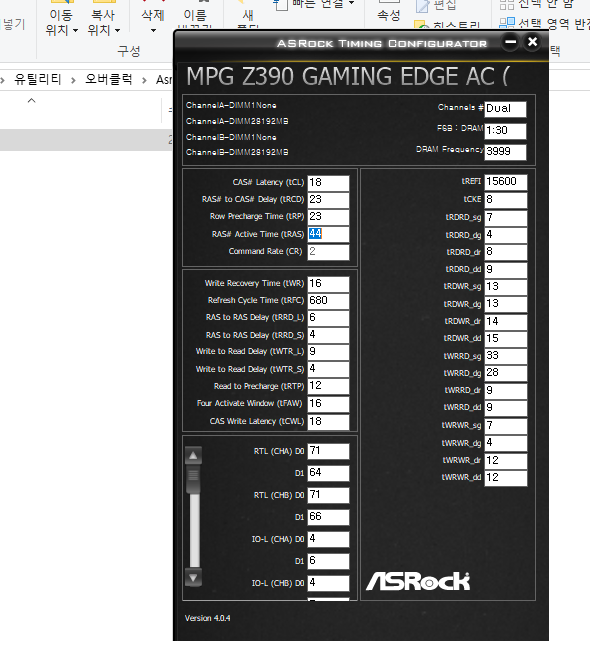Click the tRRD_S field showing 4
Viewport: 590px width, 664px height.
(328, 335)
